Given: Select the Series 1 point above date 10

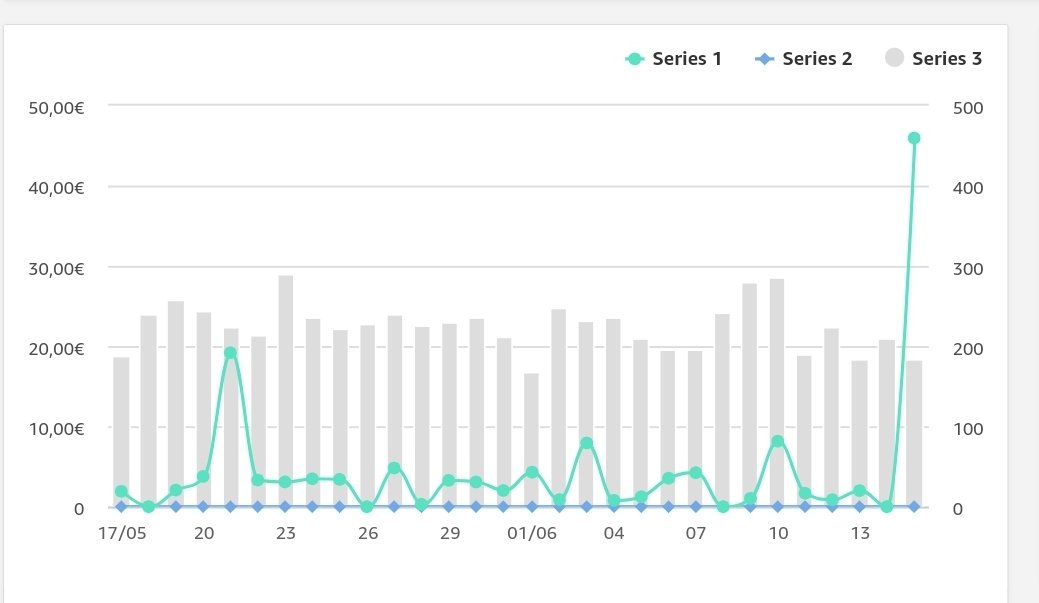Looking at the screenshot, I should tap(777, 441).
